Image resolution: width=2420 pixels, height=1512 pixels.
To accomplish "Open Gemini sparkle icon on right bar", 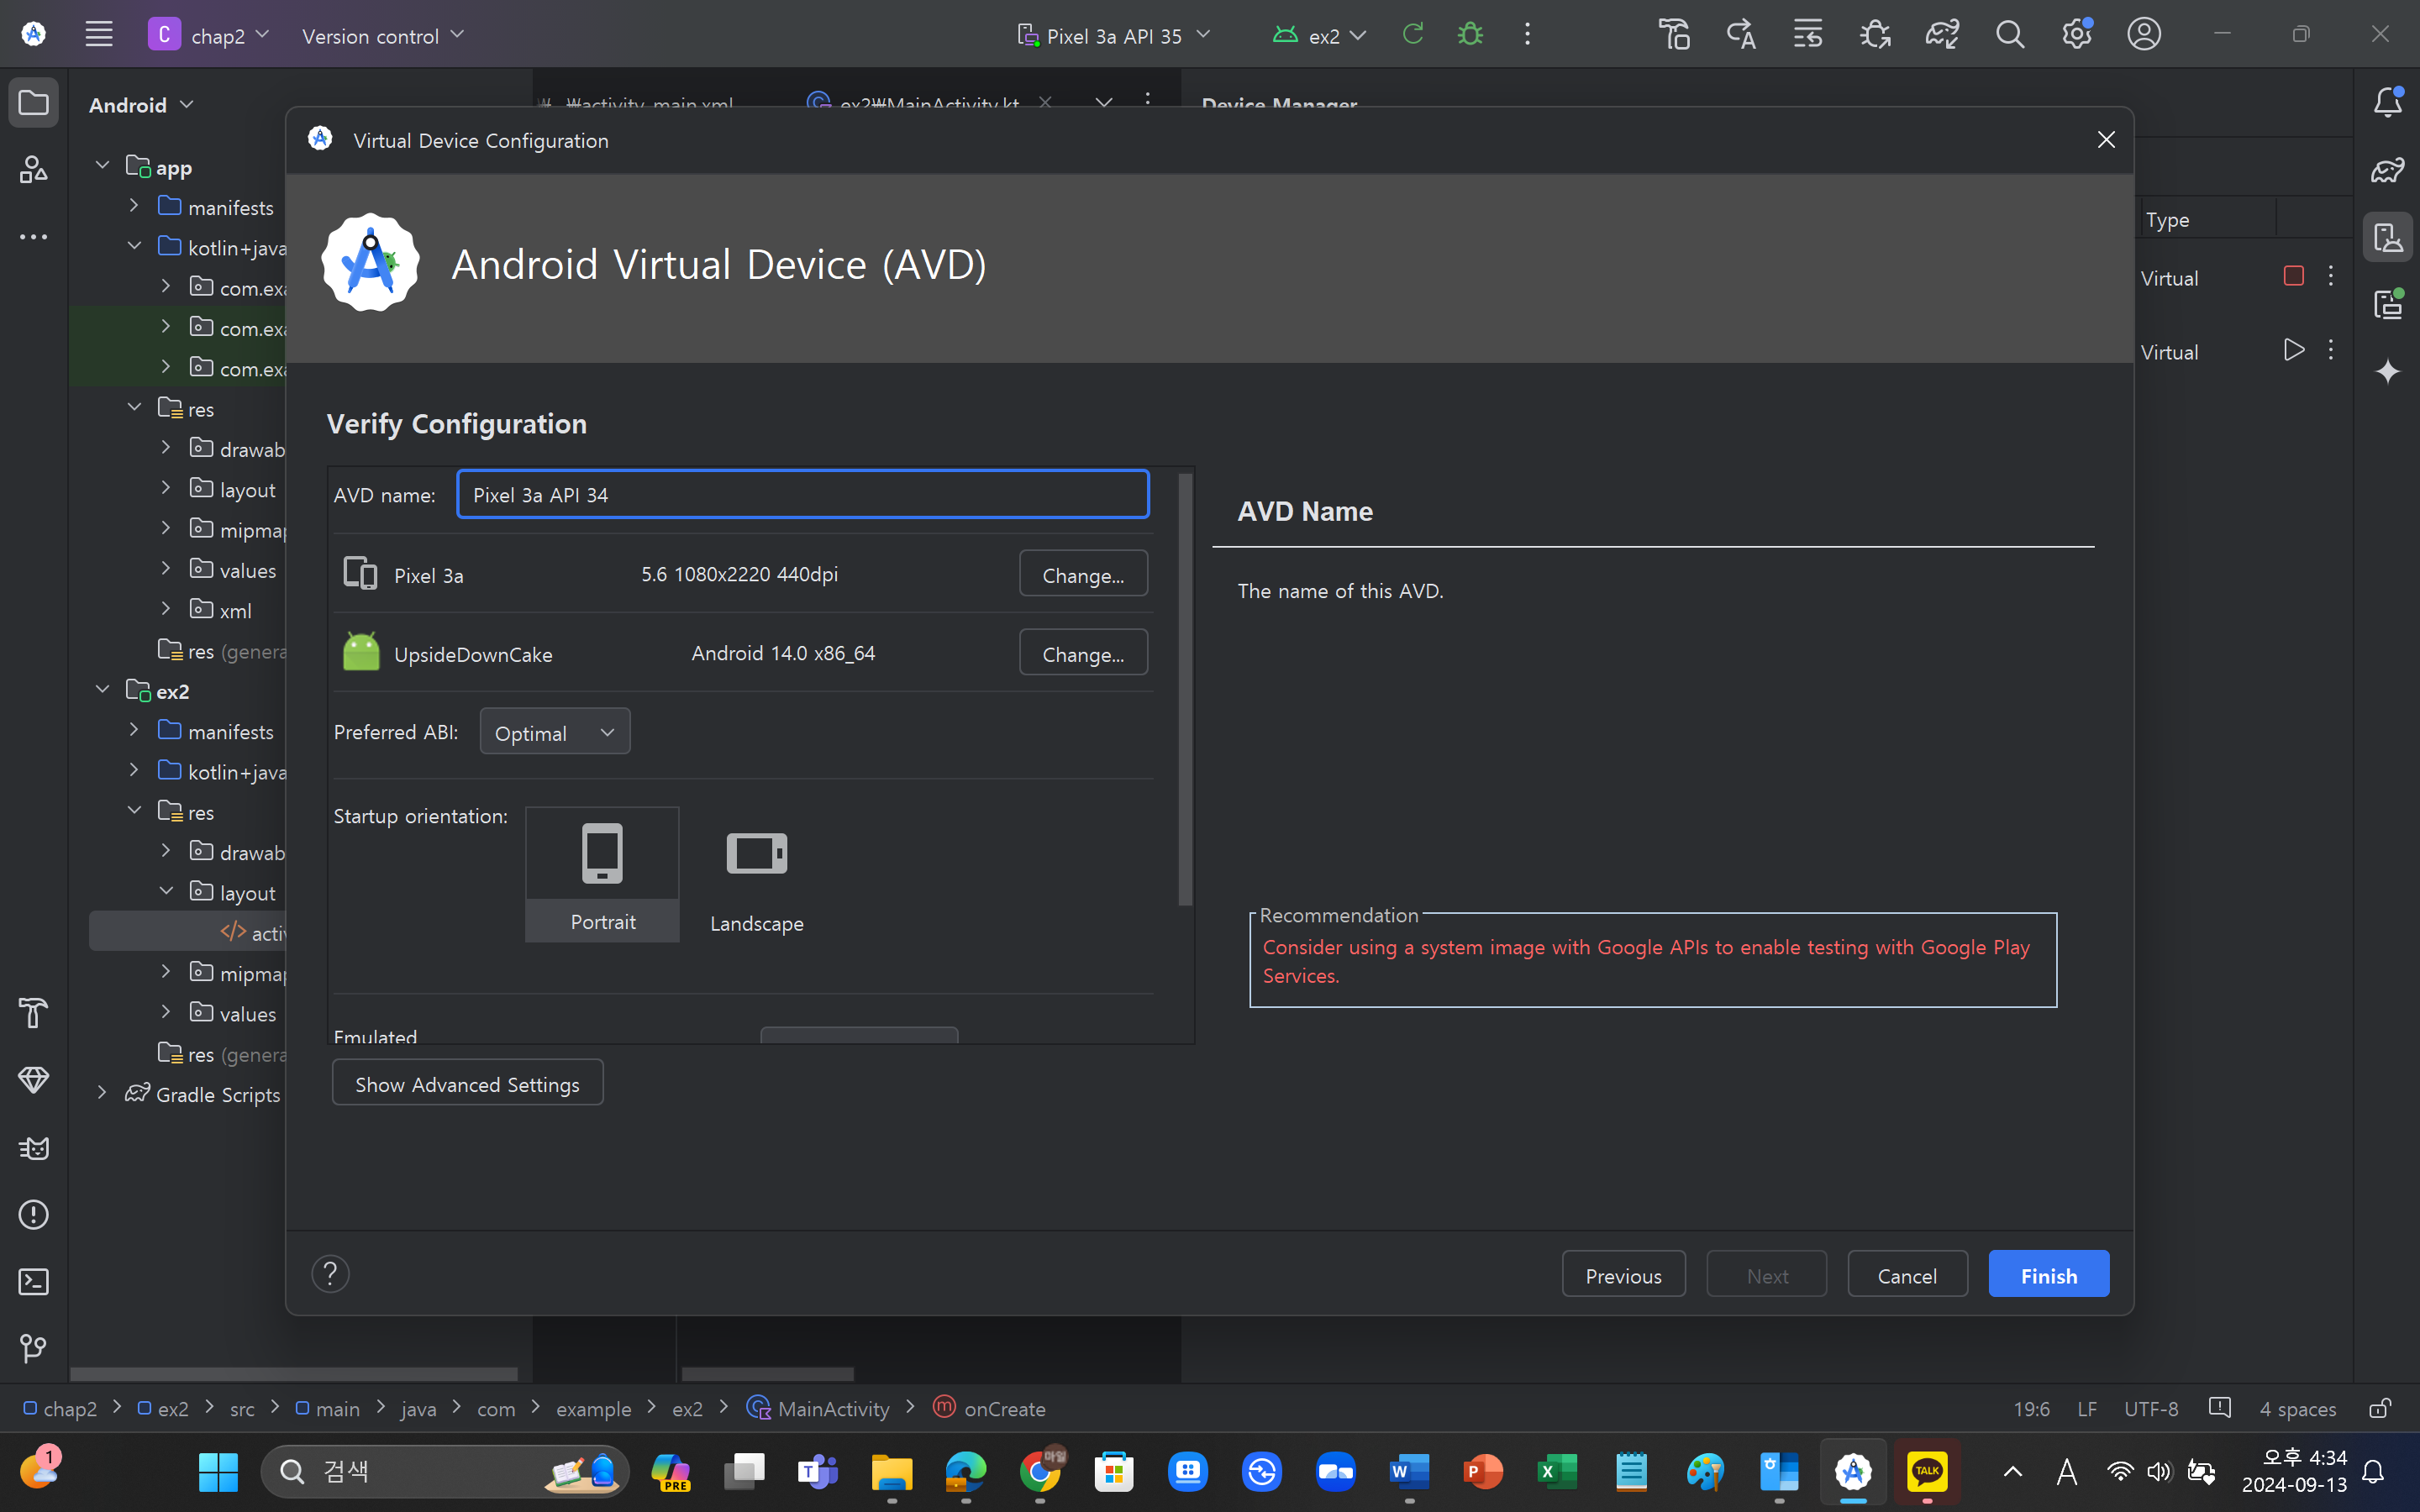I will [2388, 371].
